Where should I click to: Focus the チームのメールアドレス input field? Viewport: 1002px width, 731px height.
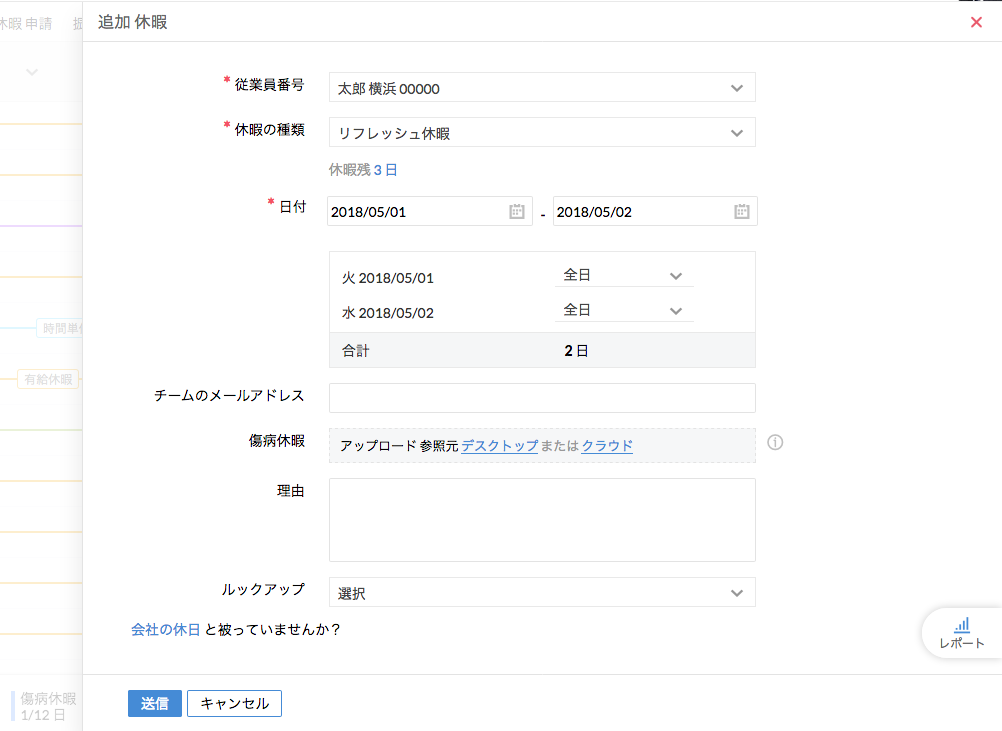pyautogui.click(x=541, y=398)
